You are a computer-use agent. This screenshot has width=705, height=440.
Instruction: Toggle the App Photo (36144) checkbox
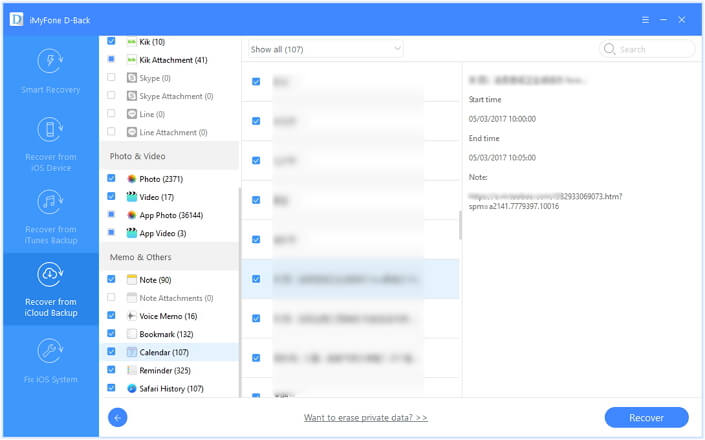111,214
